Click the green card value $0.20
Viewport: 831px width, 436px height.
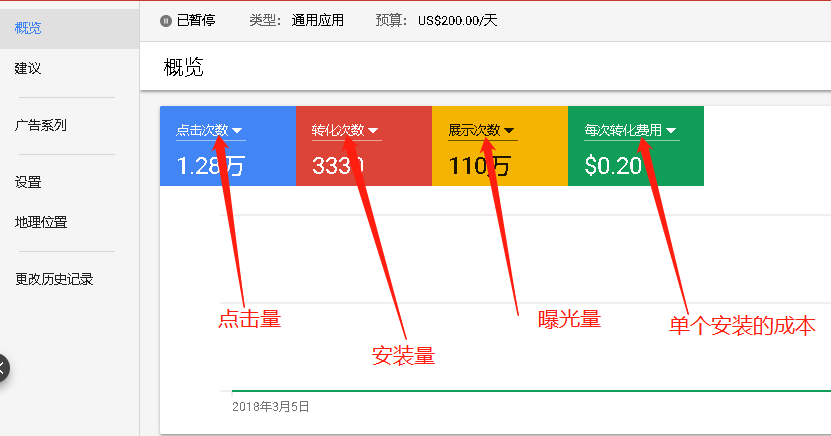[x=613, y=166]
